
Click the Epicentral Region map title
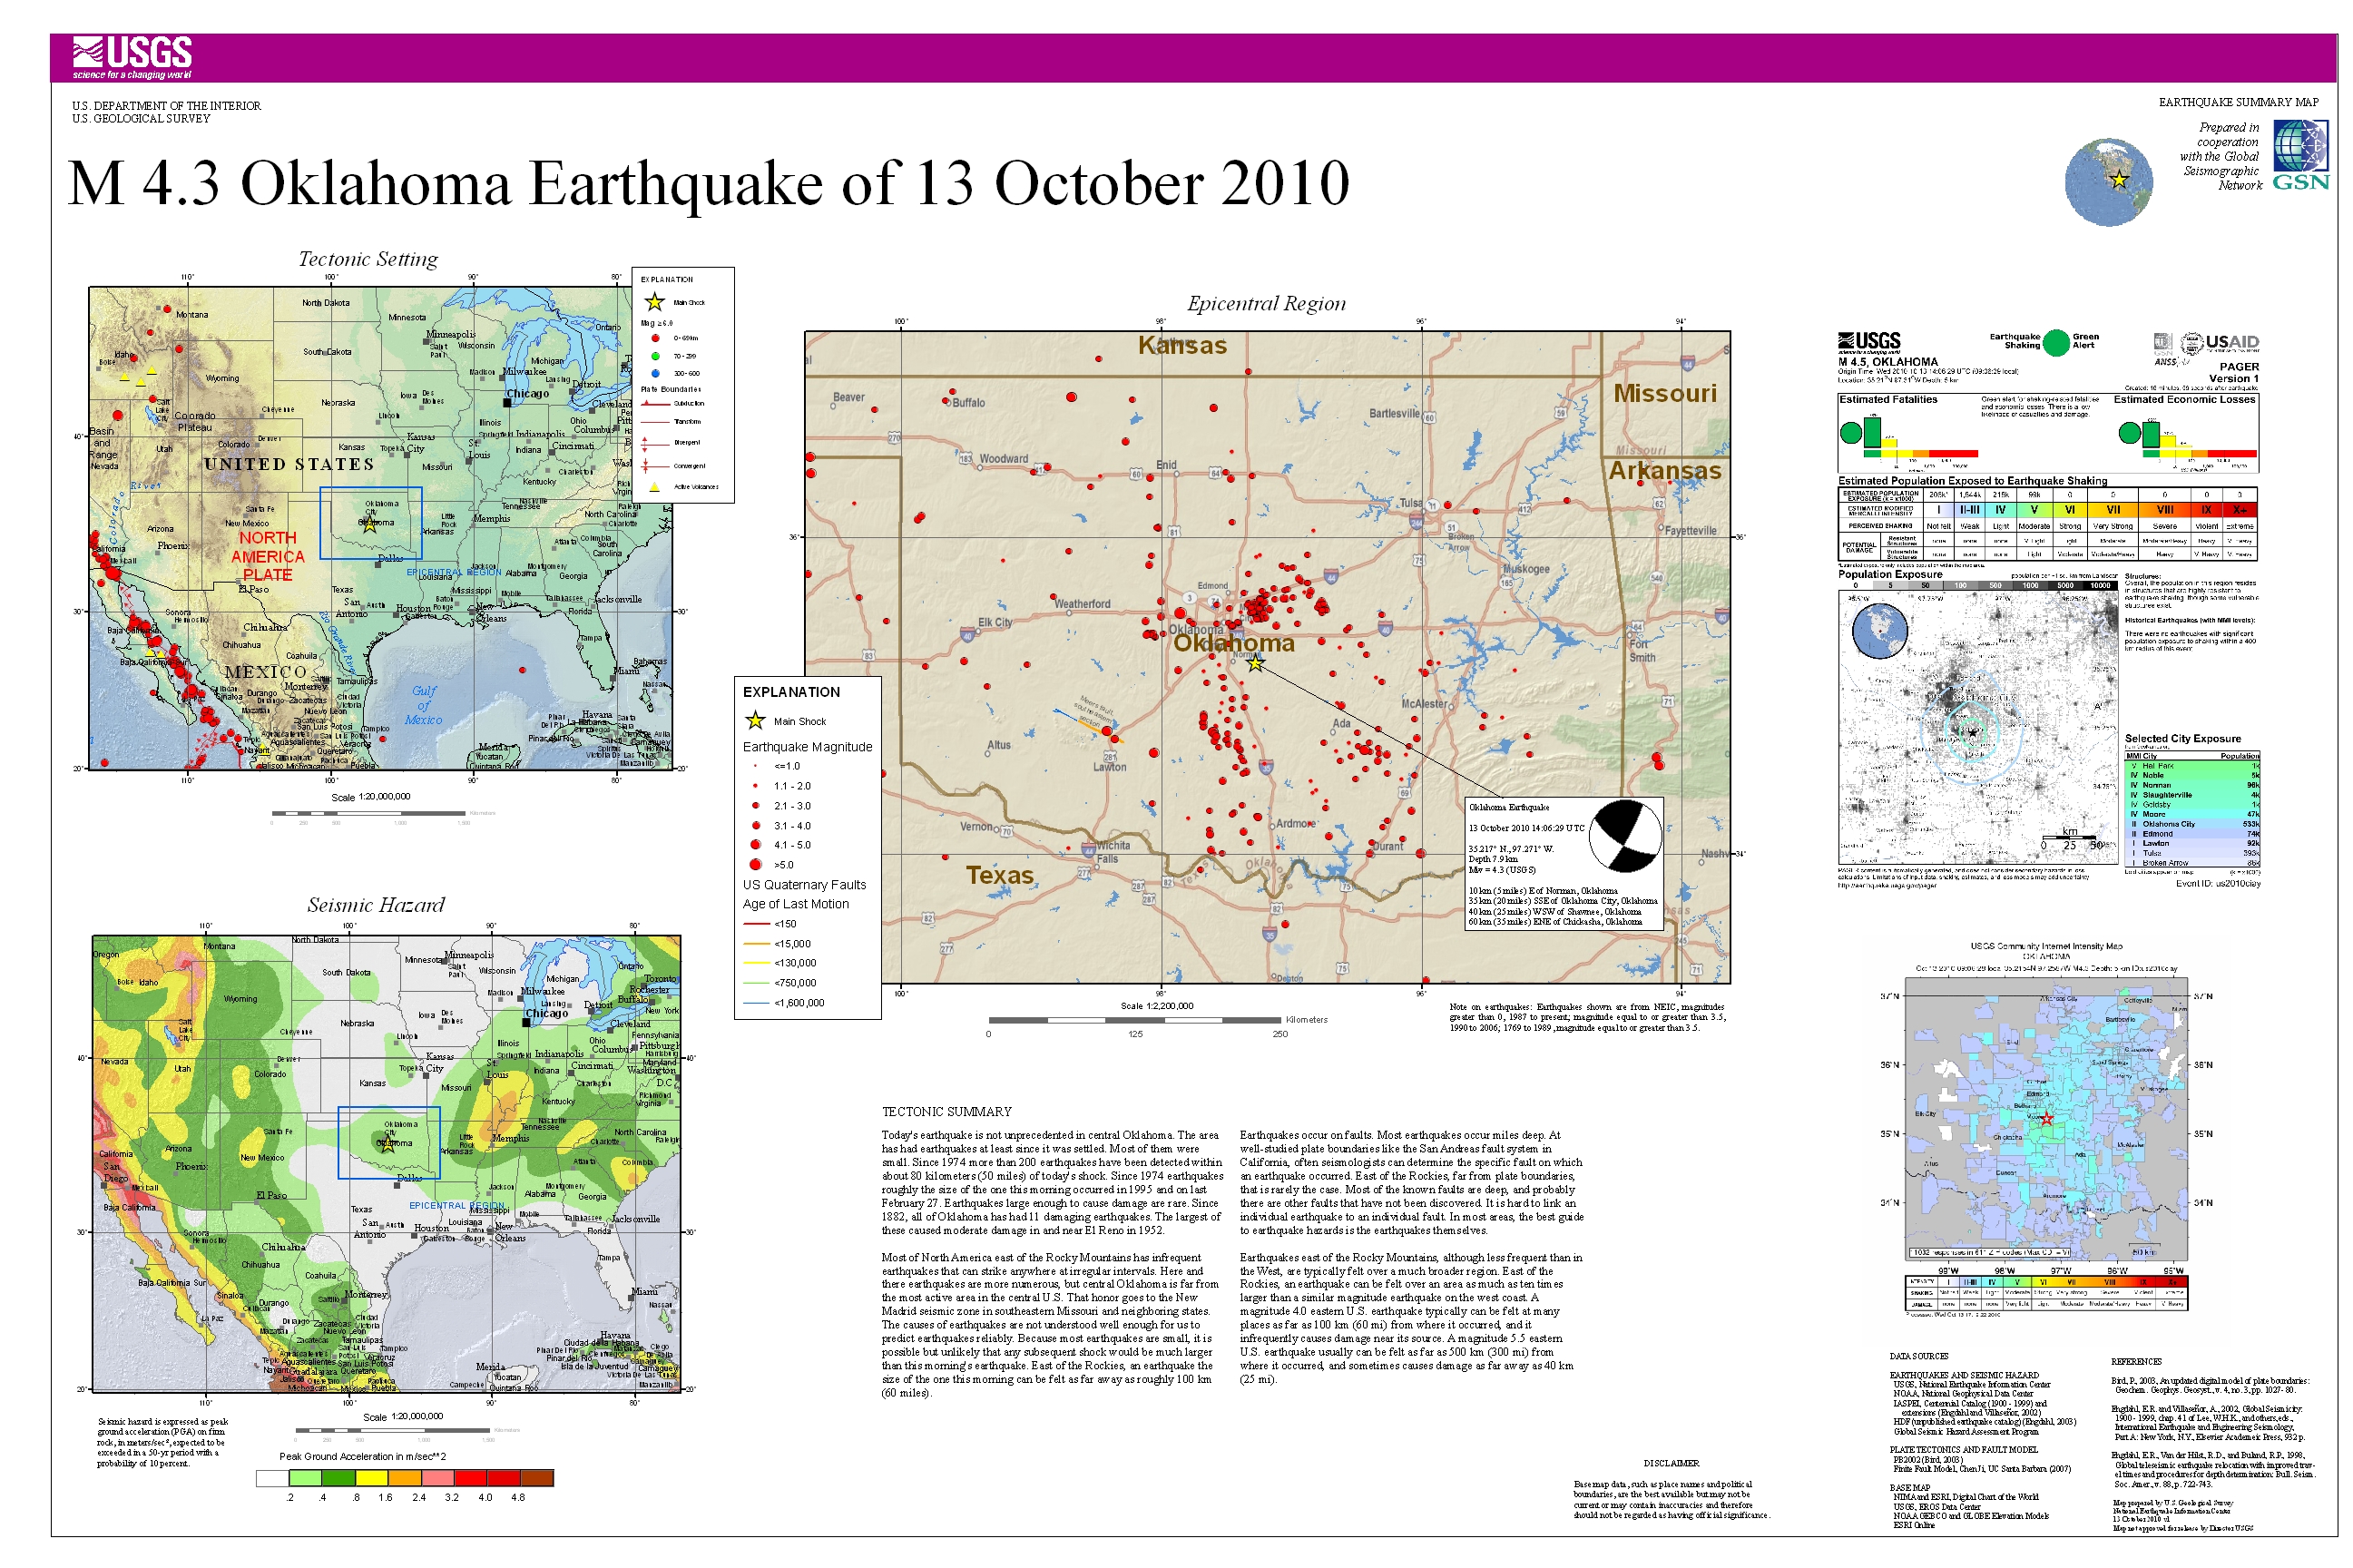coord(1265,304)
